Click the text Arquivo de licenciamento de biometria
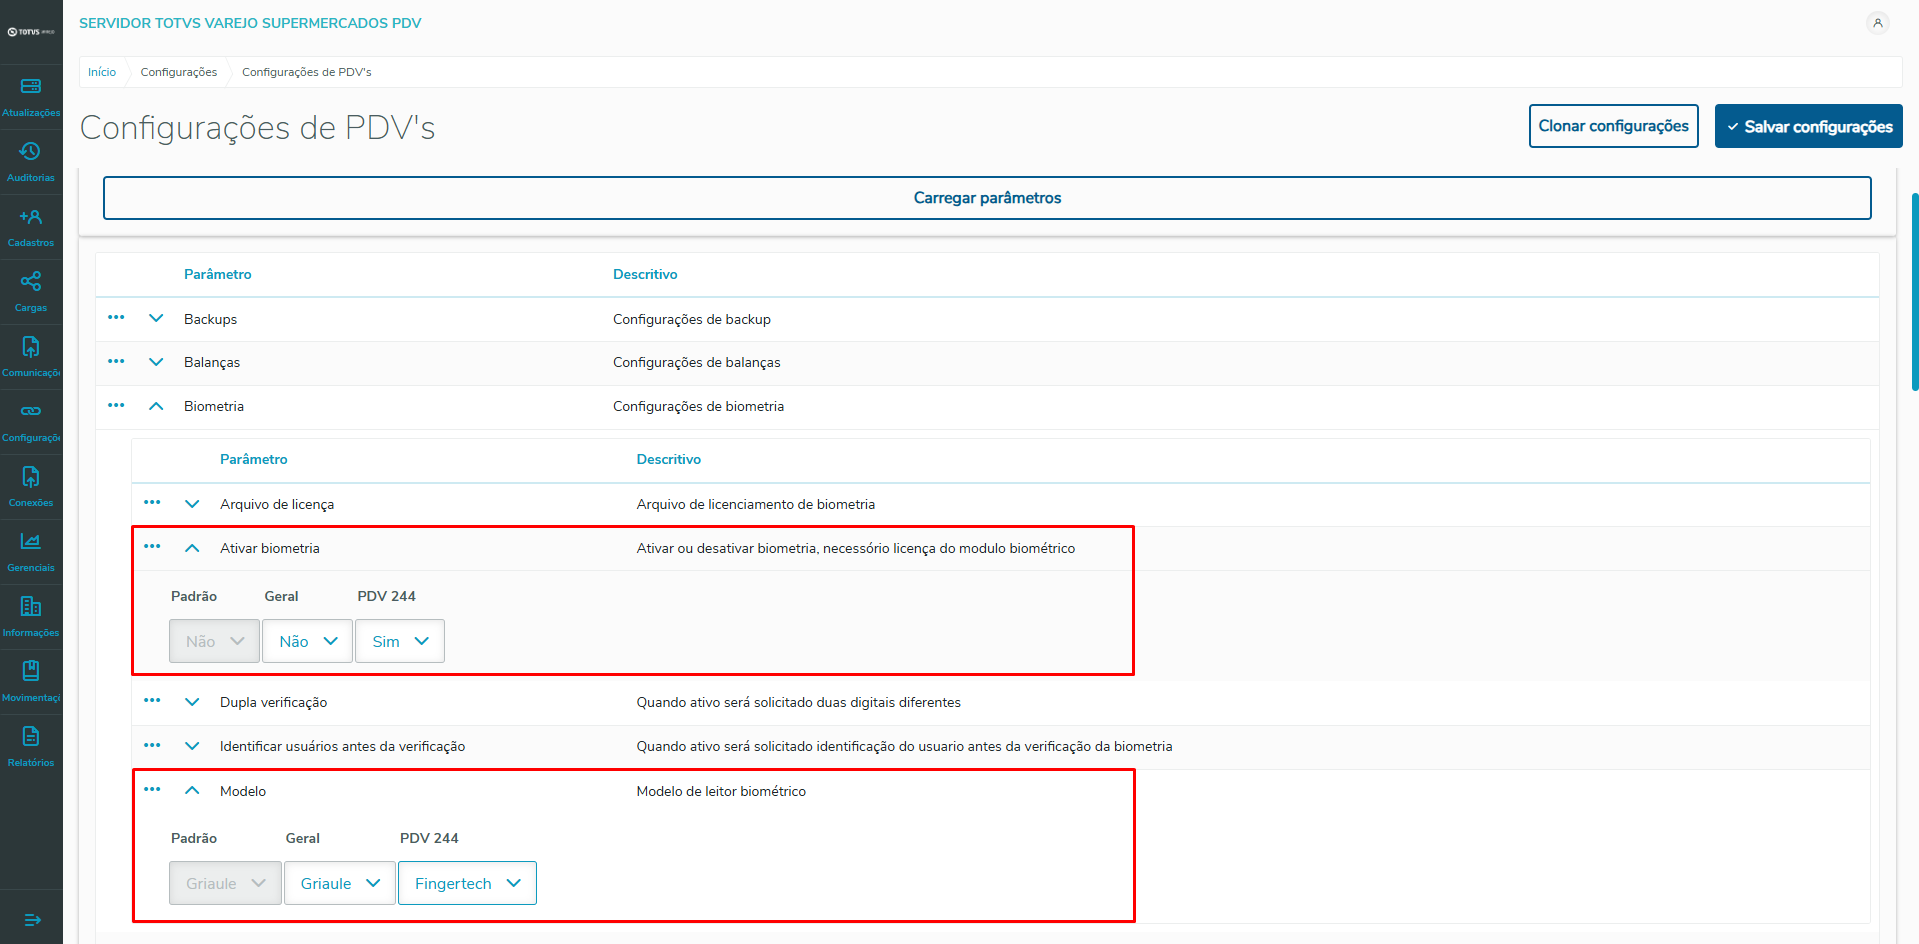The height and width of the screenshot is (944, 1919). pyautogui.click(x=756, y=504)
